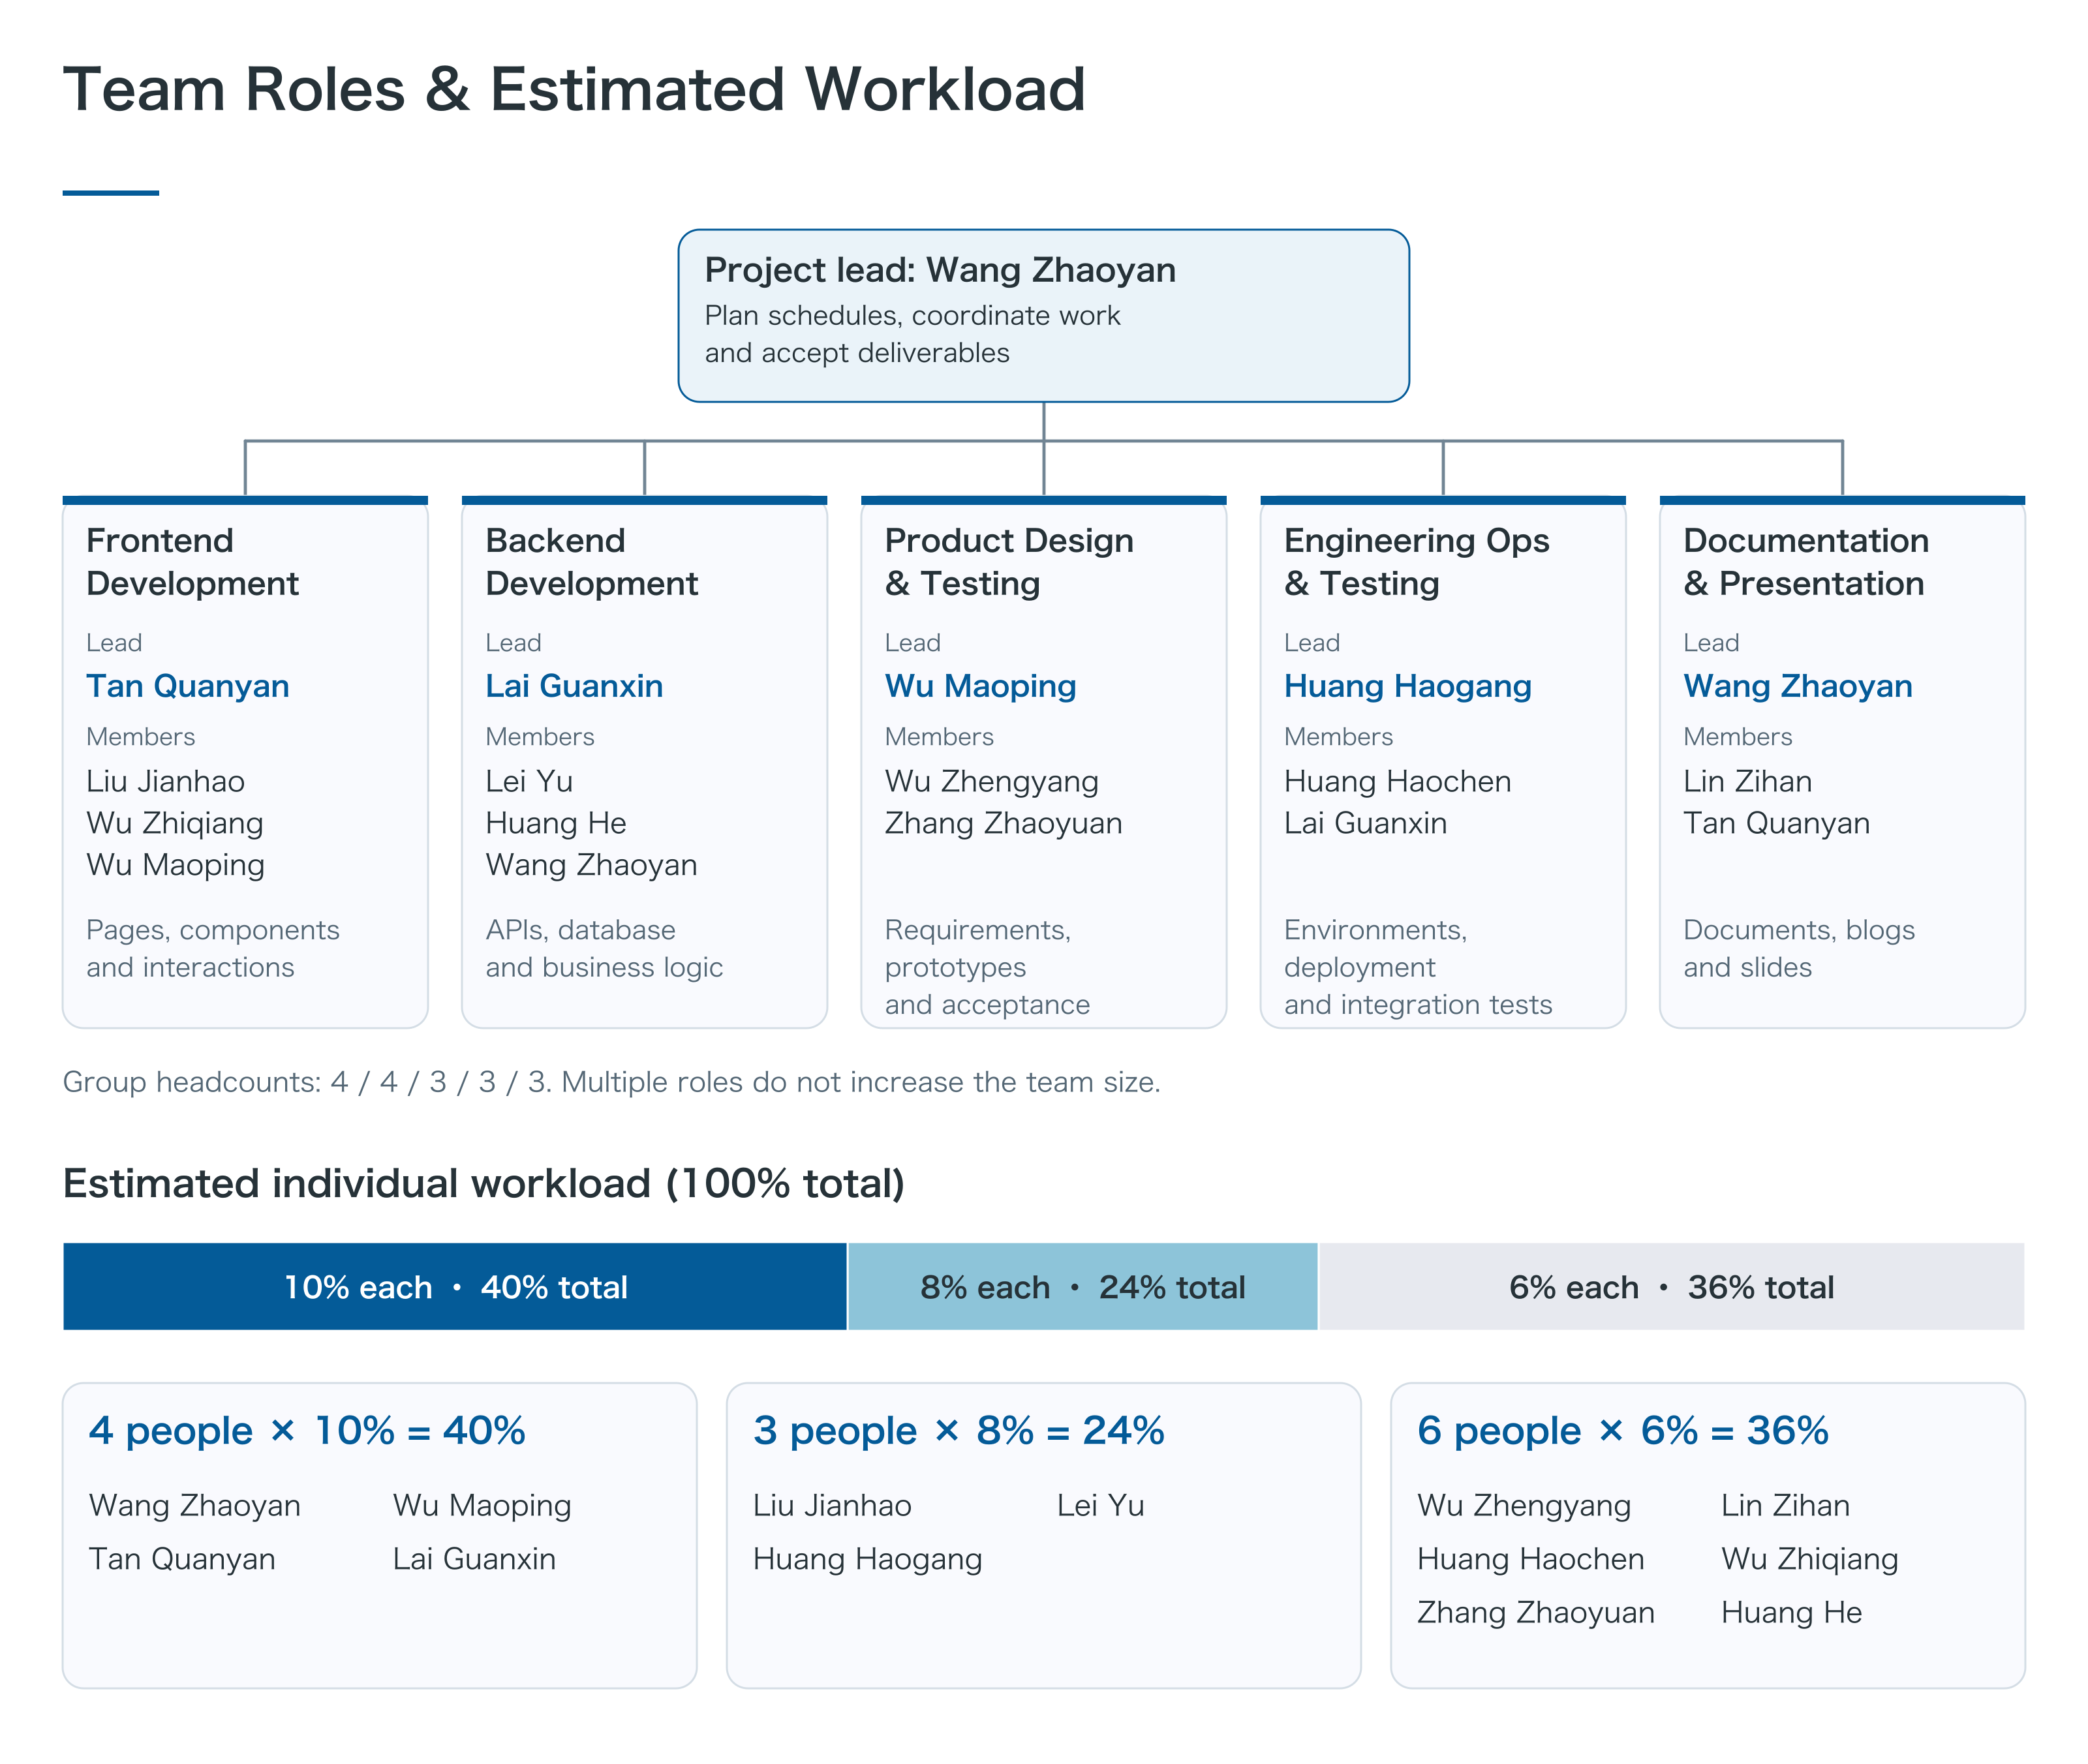Click the light blue "8% each · 24% total" bar segment
This screenshot has height=1764, width=2088.
pyautogui.click(x=1083, y=1287)
